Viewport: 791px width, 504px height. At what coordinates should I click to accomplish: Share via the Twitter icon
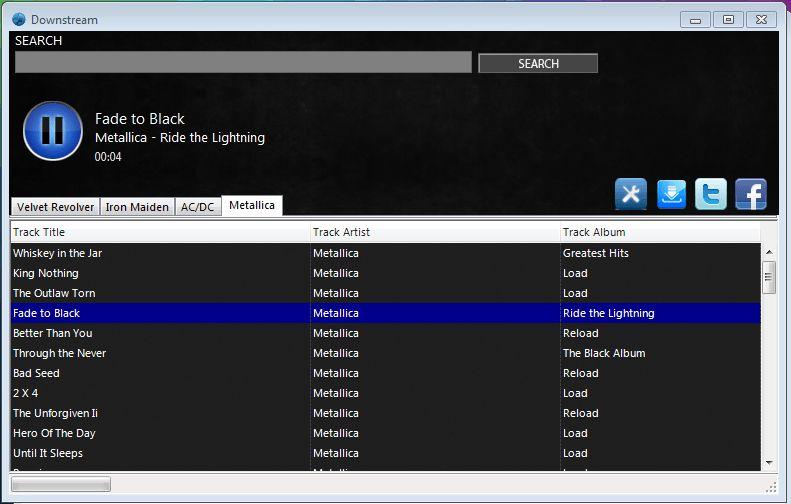pos(711,194)
